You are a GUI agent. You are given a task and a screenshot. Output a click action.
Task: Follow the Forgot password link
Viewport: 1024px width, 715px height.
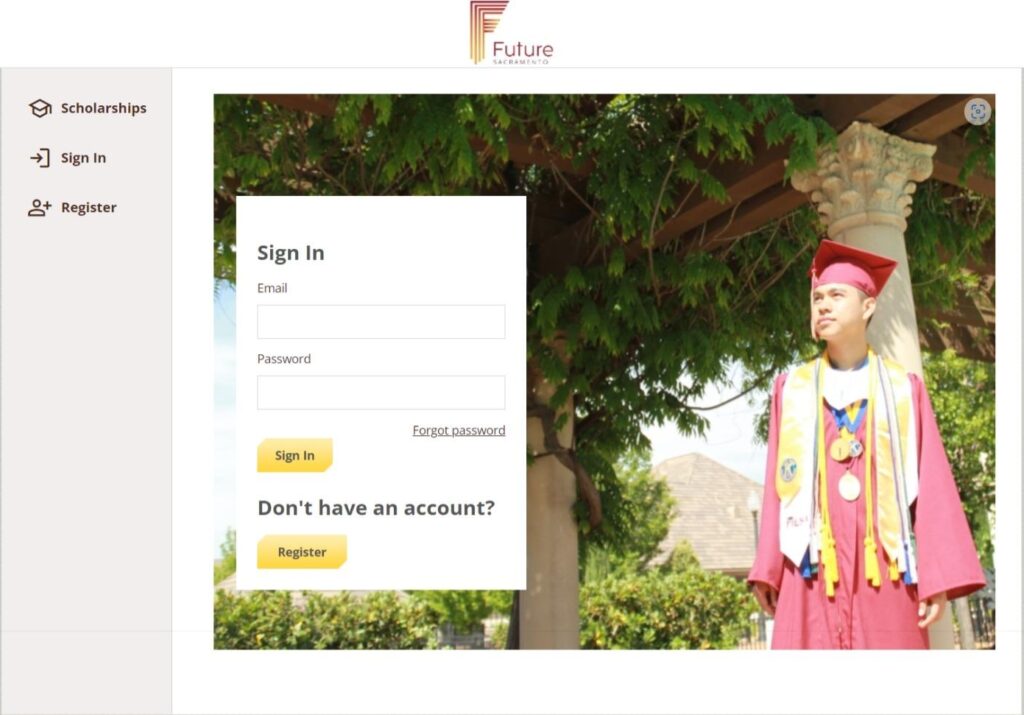[x=459, y=430]
